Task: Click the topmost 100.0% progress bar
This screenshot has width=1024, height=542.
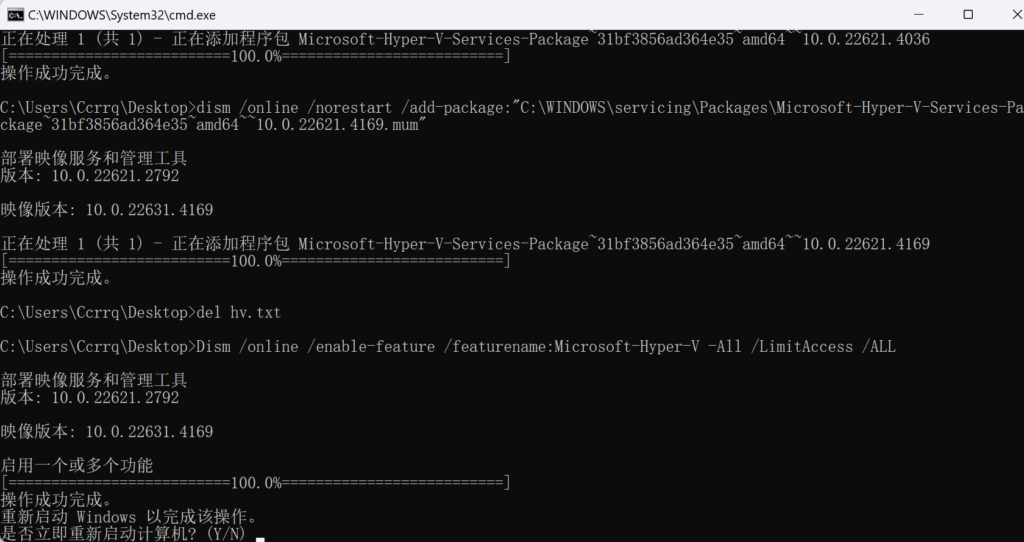Action: tap(256, 56)
